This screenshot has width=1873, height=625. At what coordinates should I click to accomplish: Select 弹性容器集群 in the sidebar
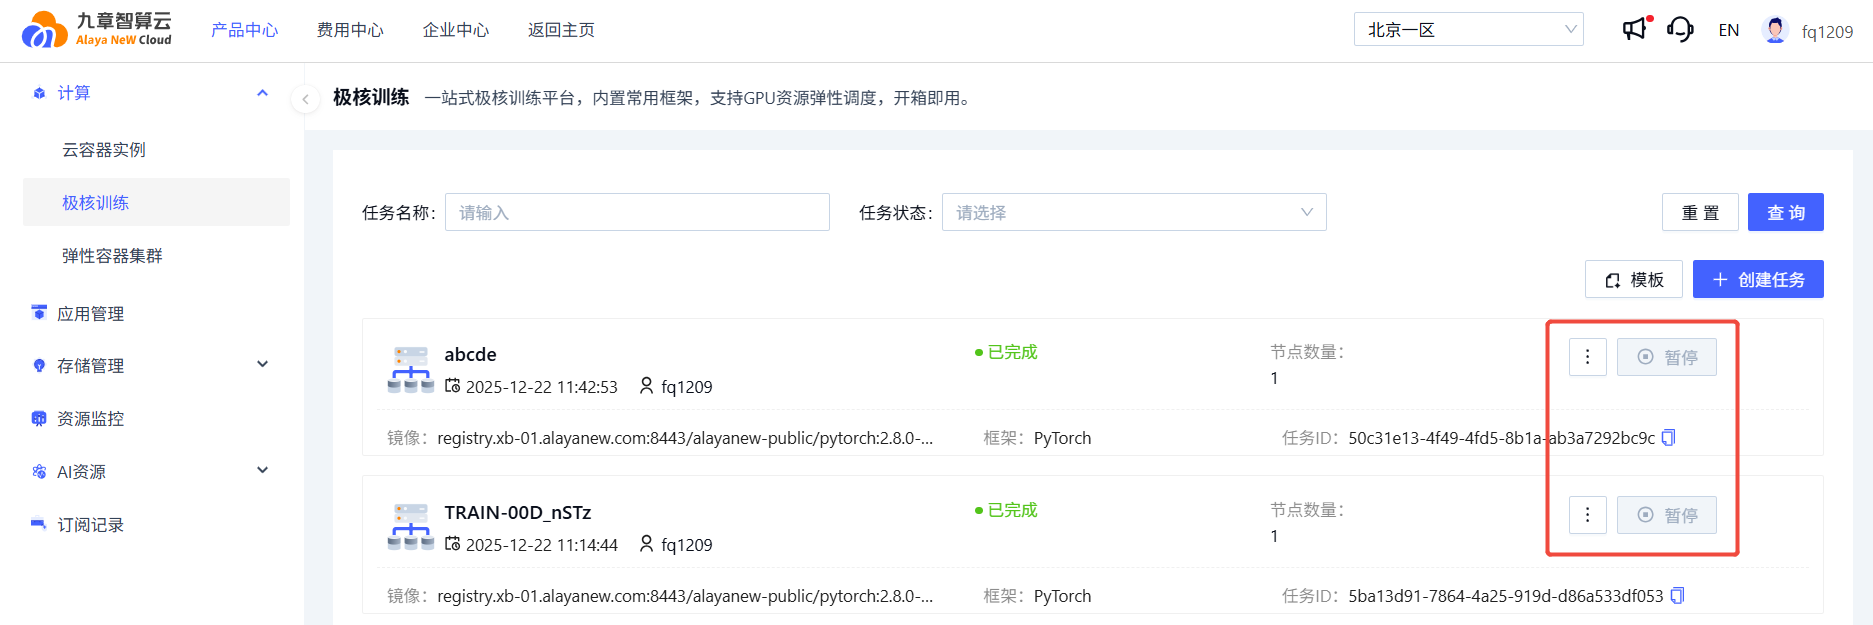(112, 256)
